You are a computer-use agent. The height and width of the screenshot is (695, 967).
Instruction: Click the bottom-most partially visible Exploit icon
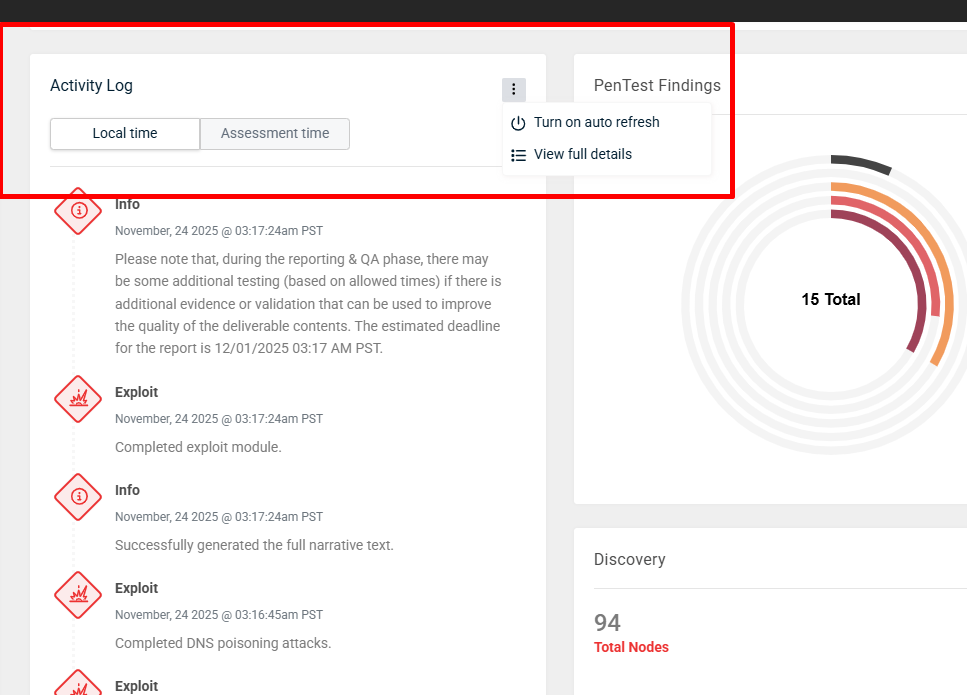click(78, 685)
